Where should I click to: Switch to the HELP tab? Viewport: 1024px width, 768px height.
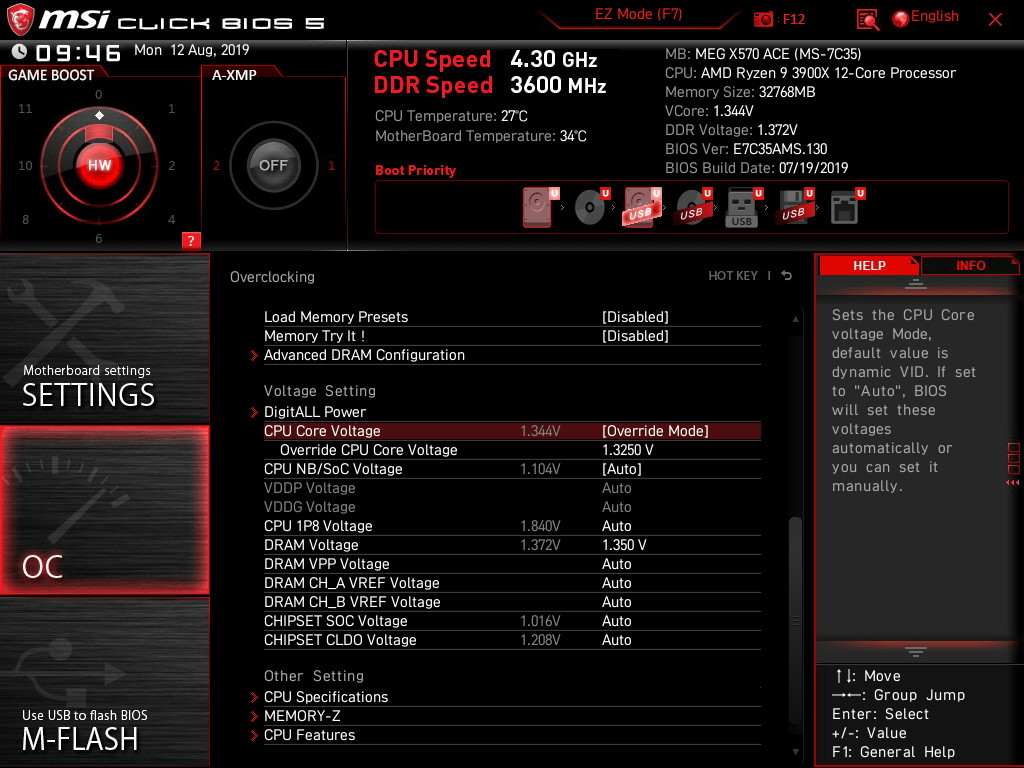pos(869,265)
